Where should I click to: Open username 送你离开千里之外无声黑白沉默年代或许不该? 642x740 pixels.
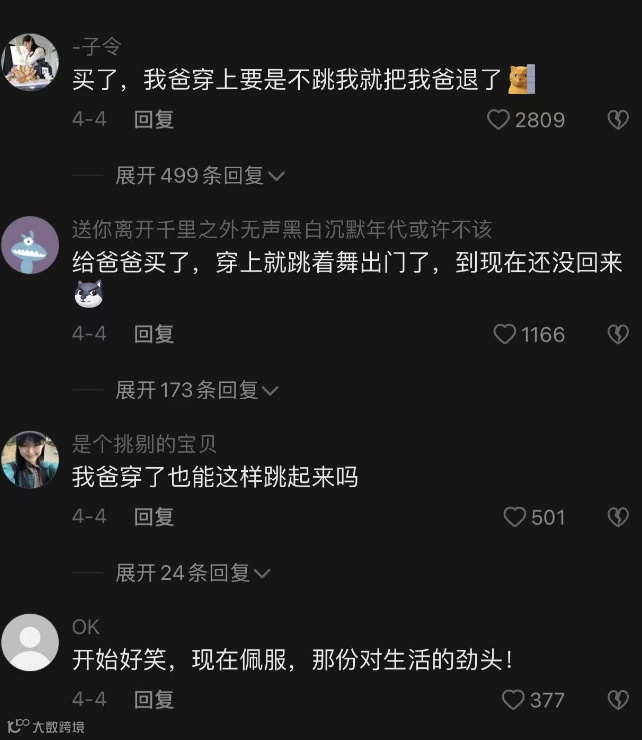[x=282, y=229]
